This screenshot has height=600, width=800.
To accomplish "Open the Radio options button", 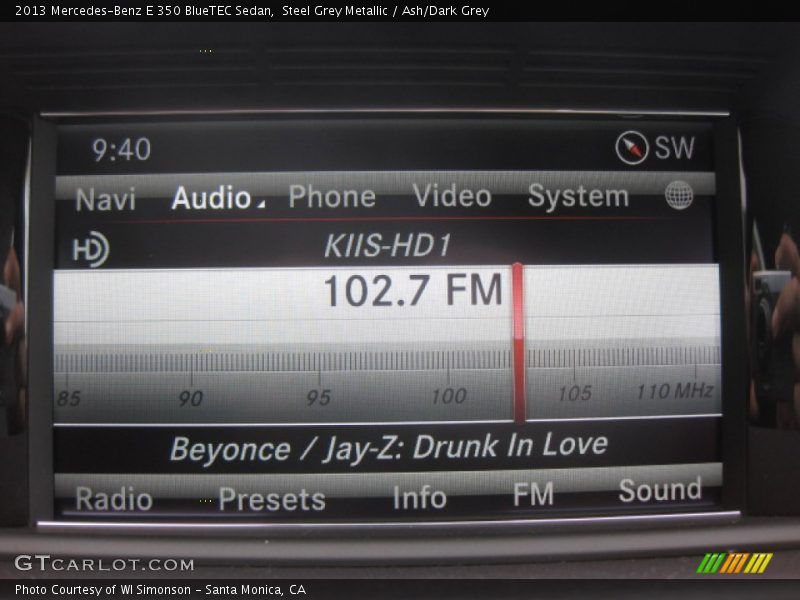I will click(114, 498).
